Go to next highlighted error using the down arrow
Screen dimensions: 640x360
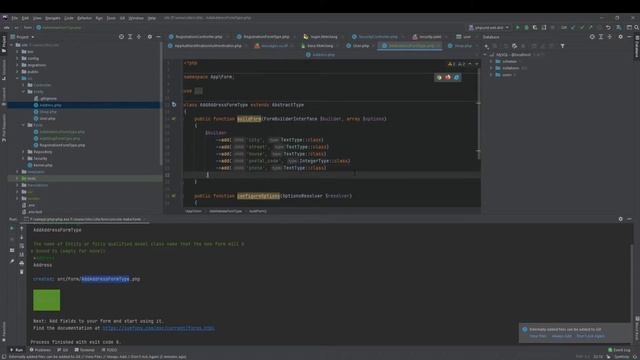point(476,64)
